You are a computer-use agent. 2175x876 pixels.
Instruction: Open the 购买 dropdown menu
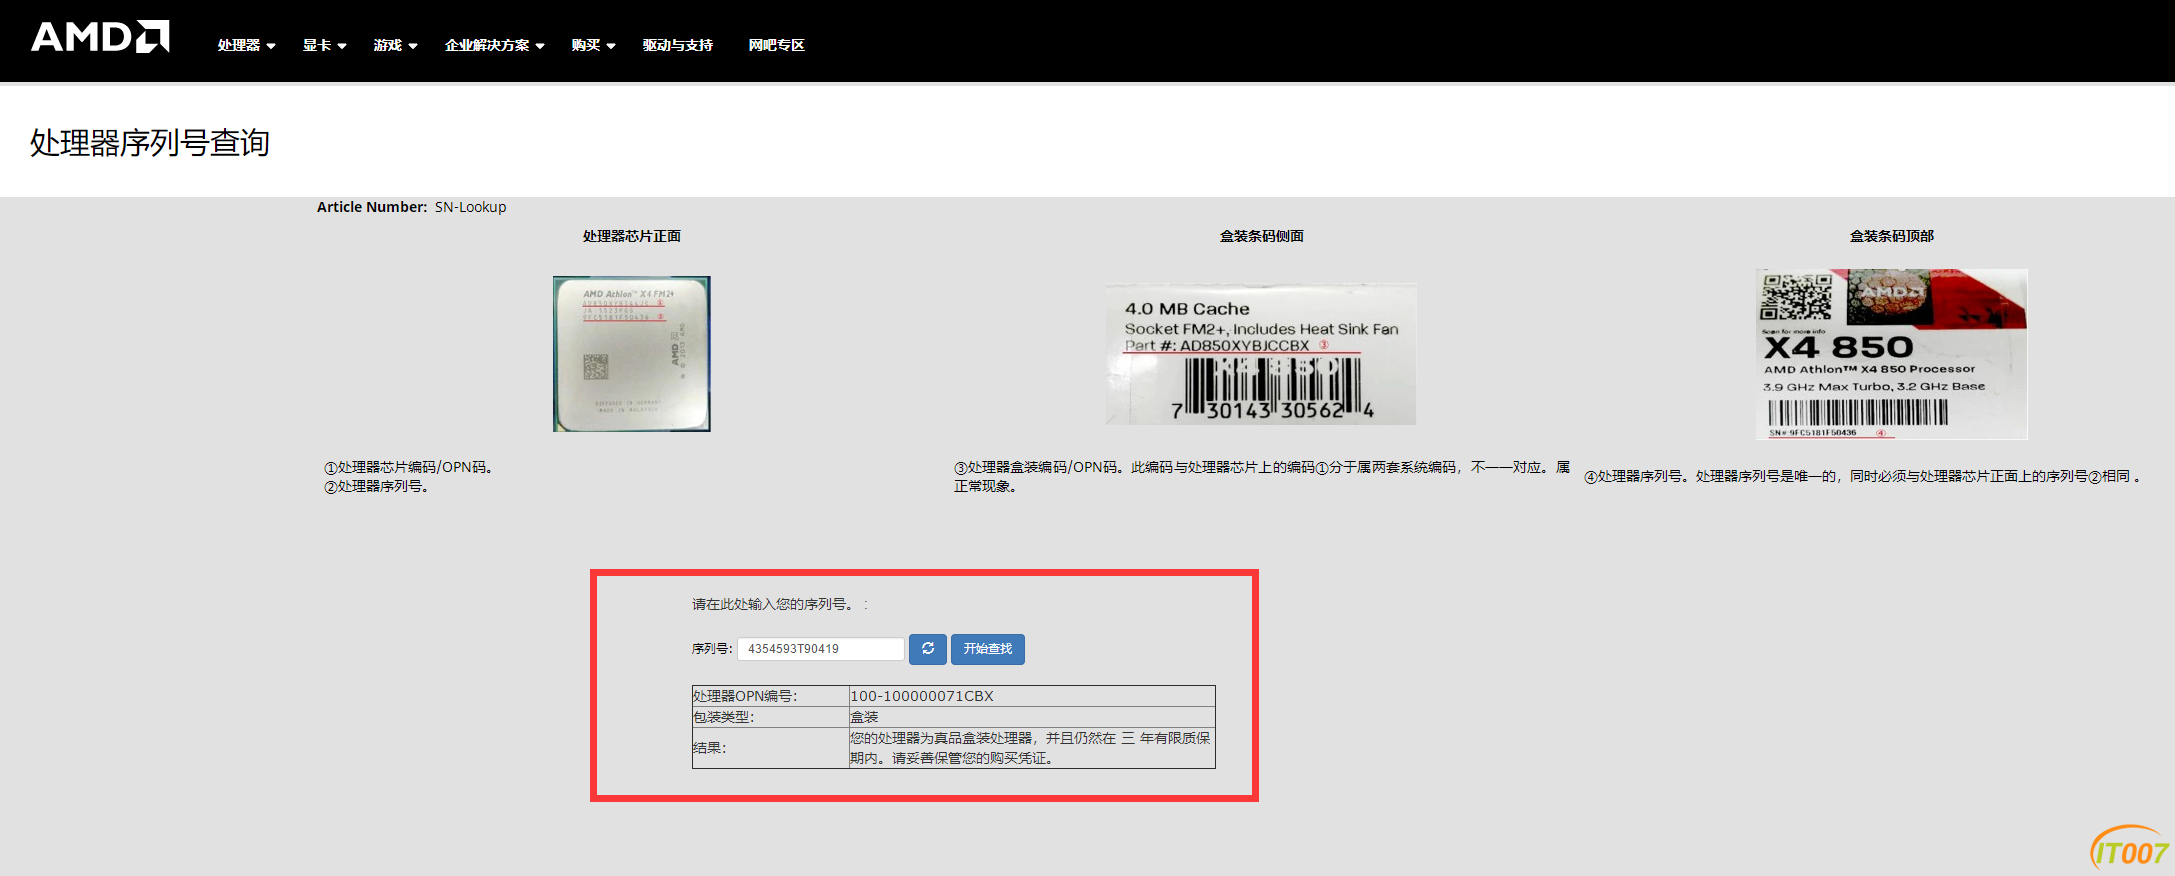[593, 45]
